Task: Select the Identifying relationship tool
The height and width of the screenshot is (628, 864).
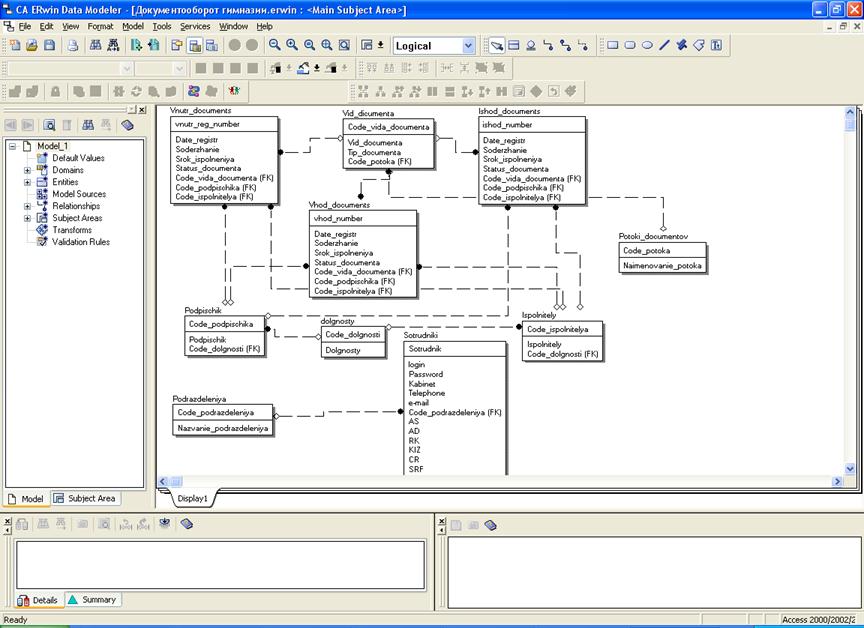Action: click(548, 46)
